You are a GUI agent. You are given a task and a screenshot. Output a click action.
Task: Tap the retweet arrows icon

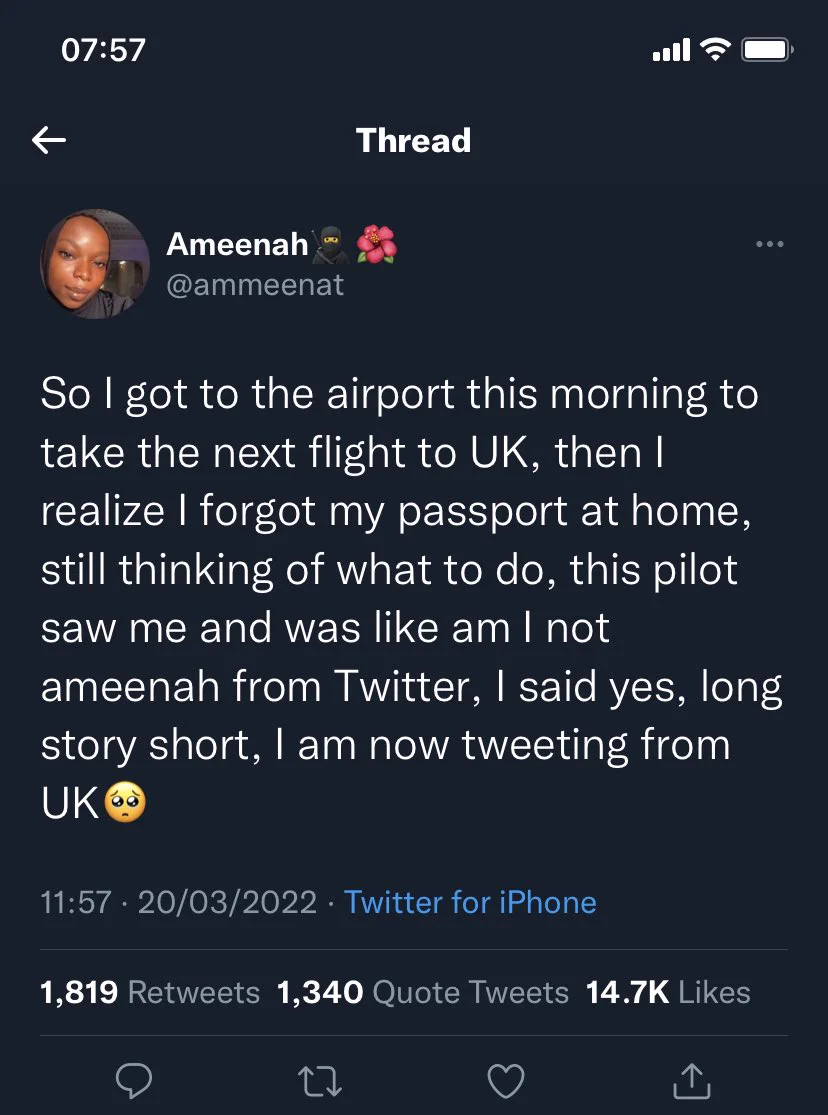319,1081
